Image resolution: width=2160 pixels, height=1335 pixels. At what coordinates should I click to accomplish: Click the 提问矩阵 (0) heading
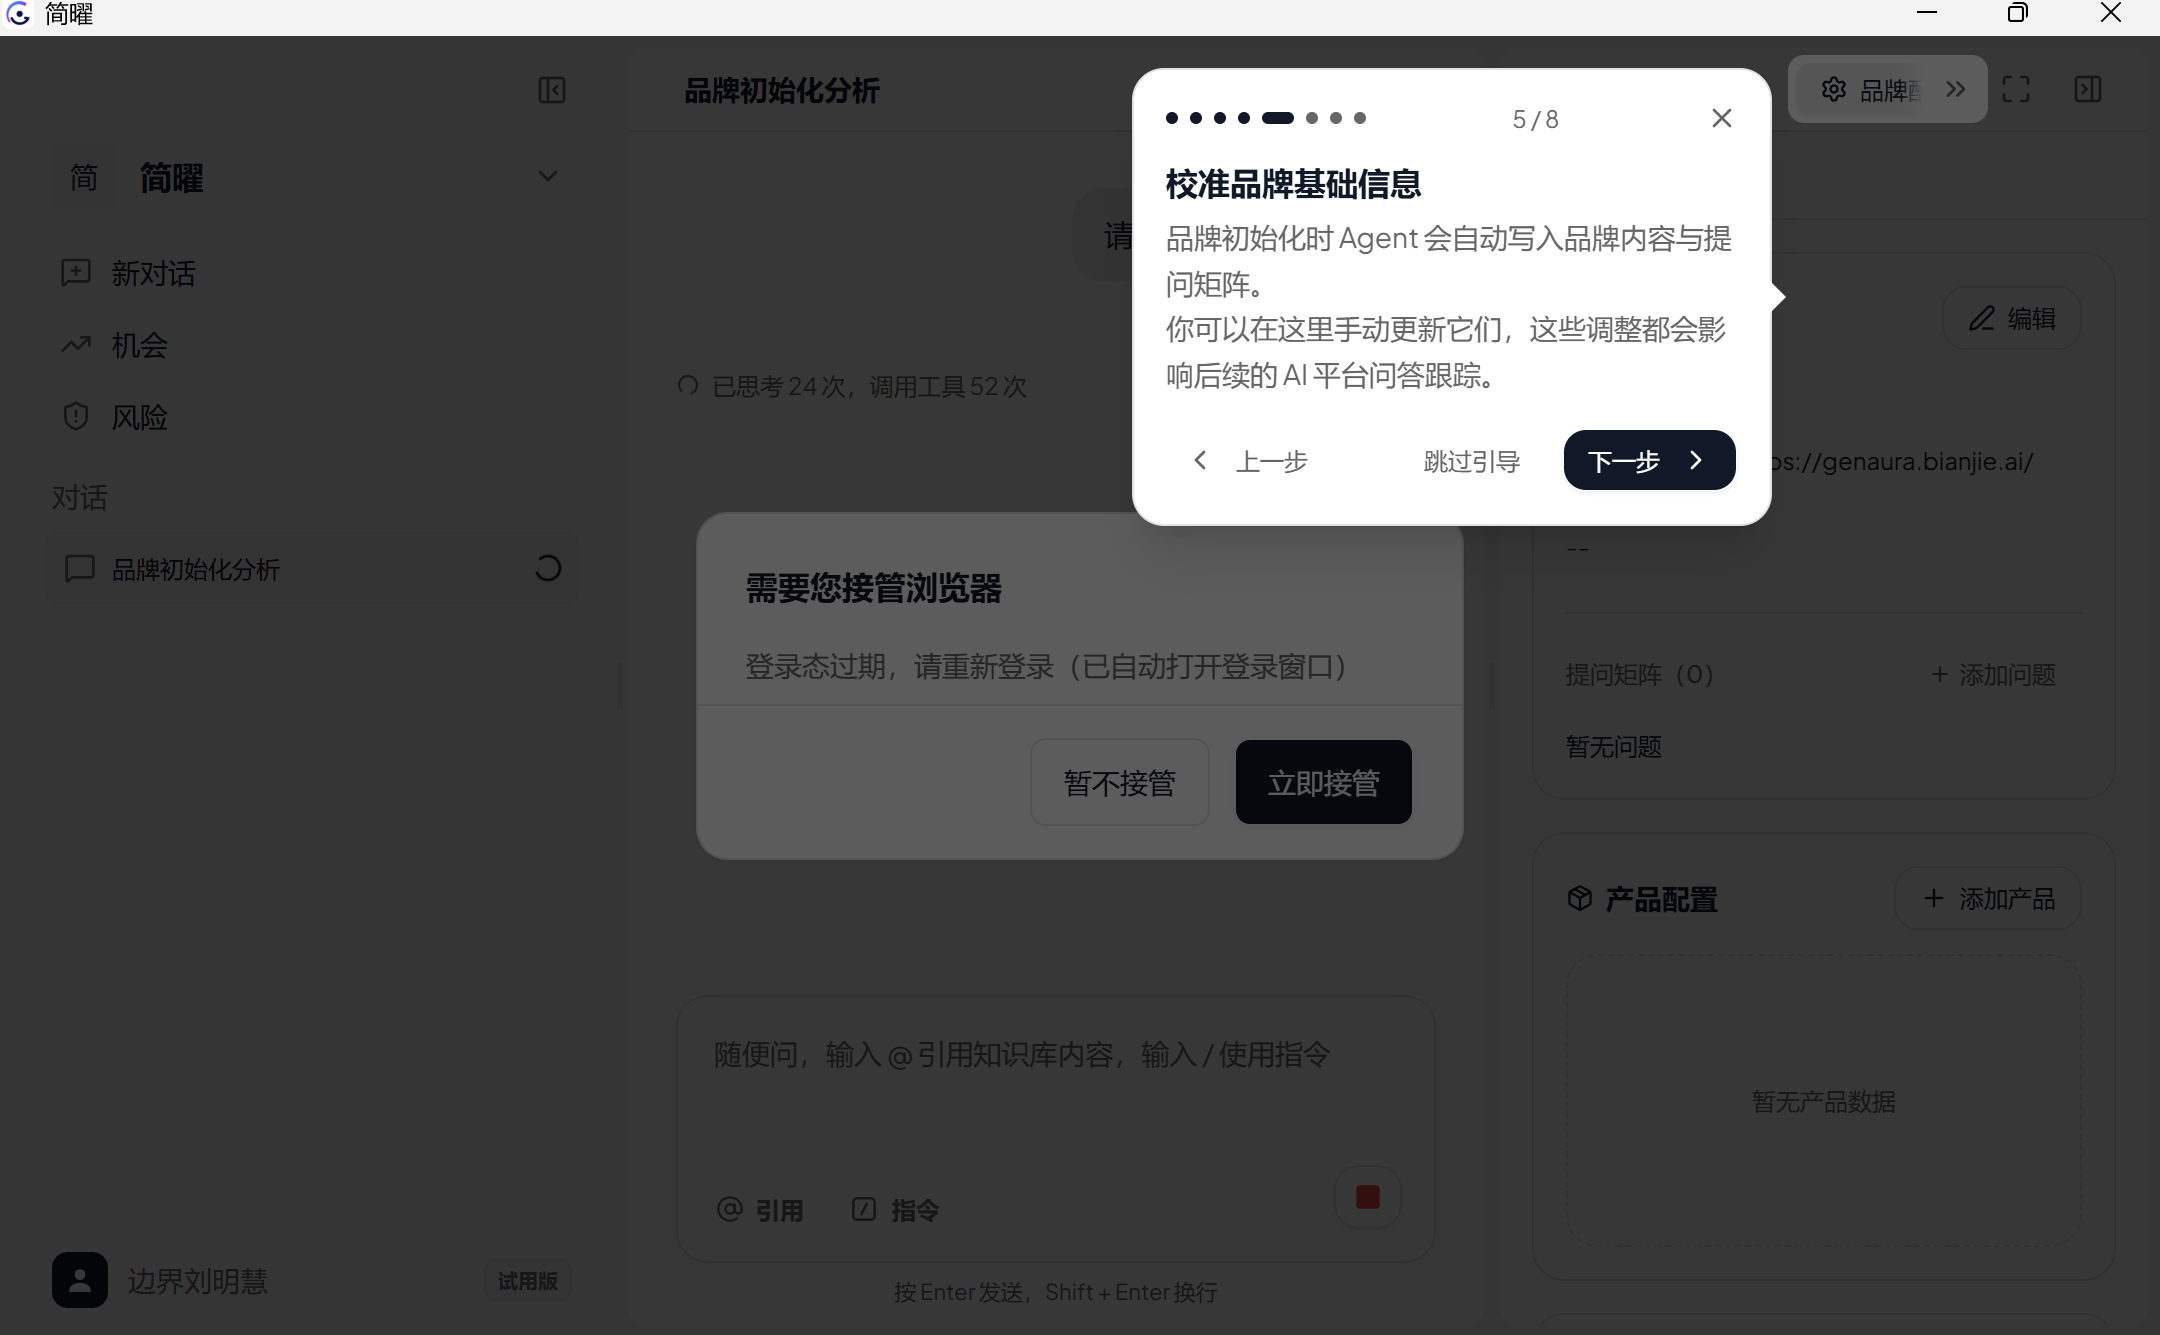click(x=1640, y=675)
